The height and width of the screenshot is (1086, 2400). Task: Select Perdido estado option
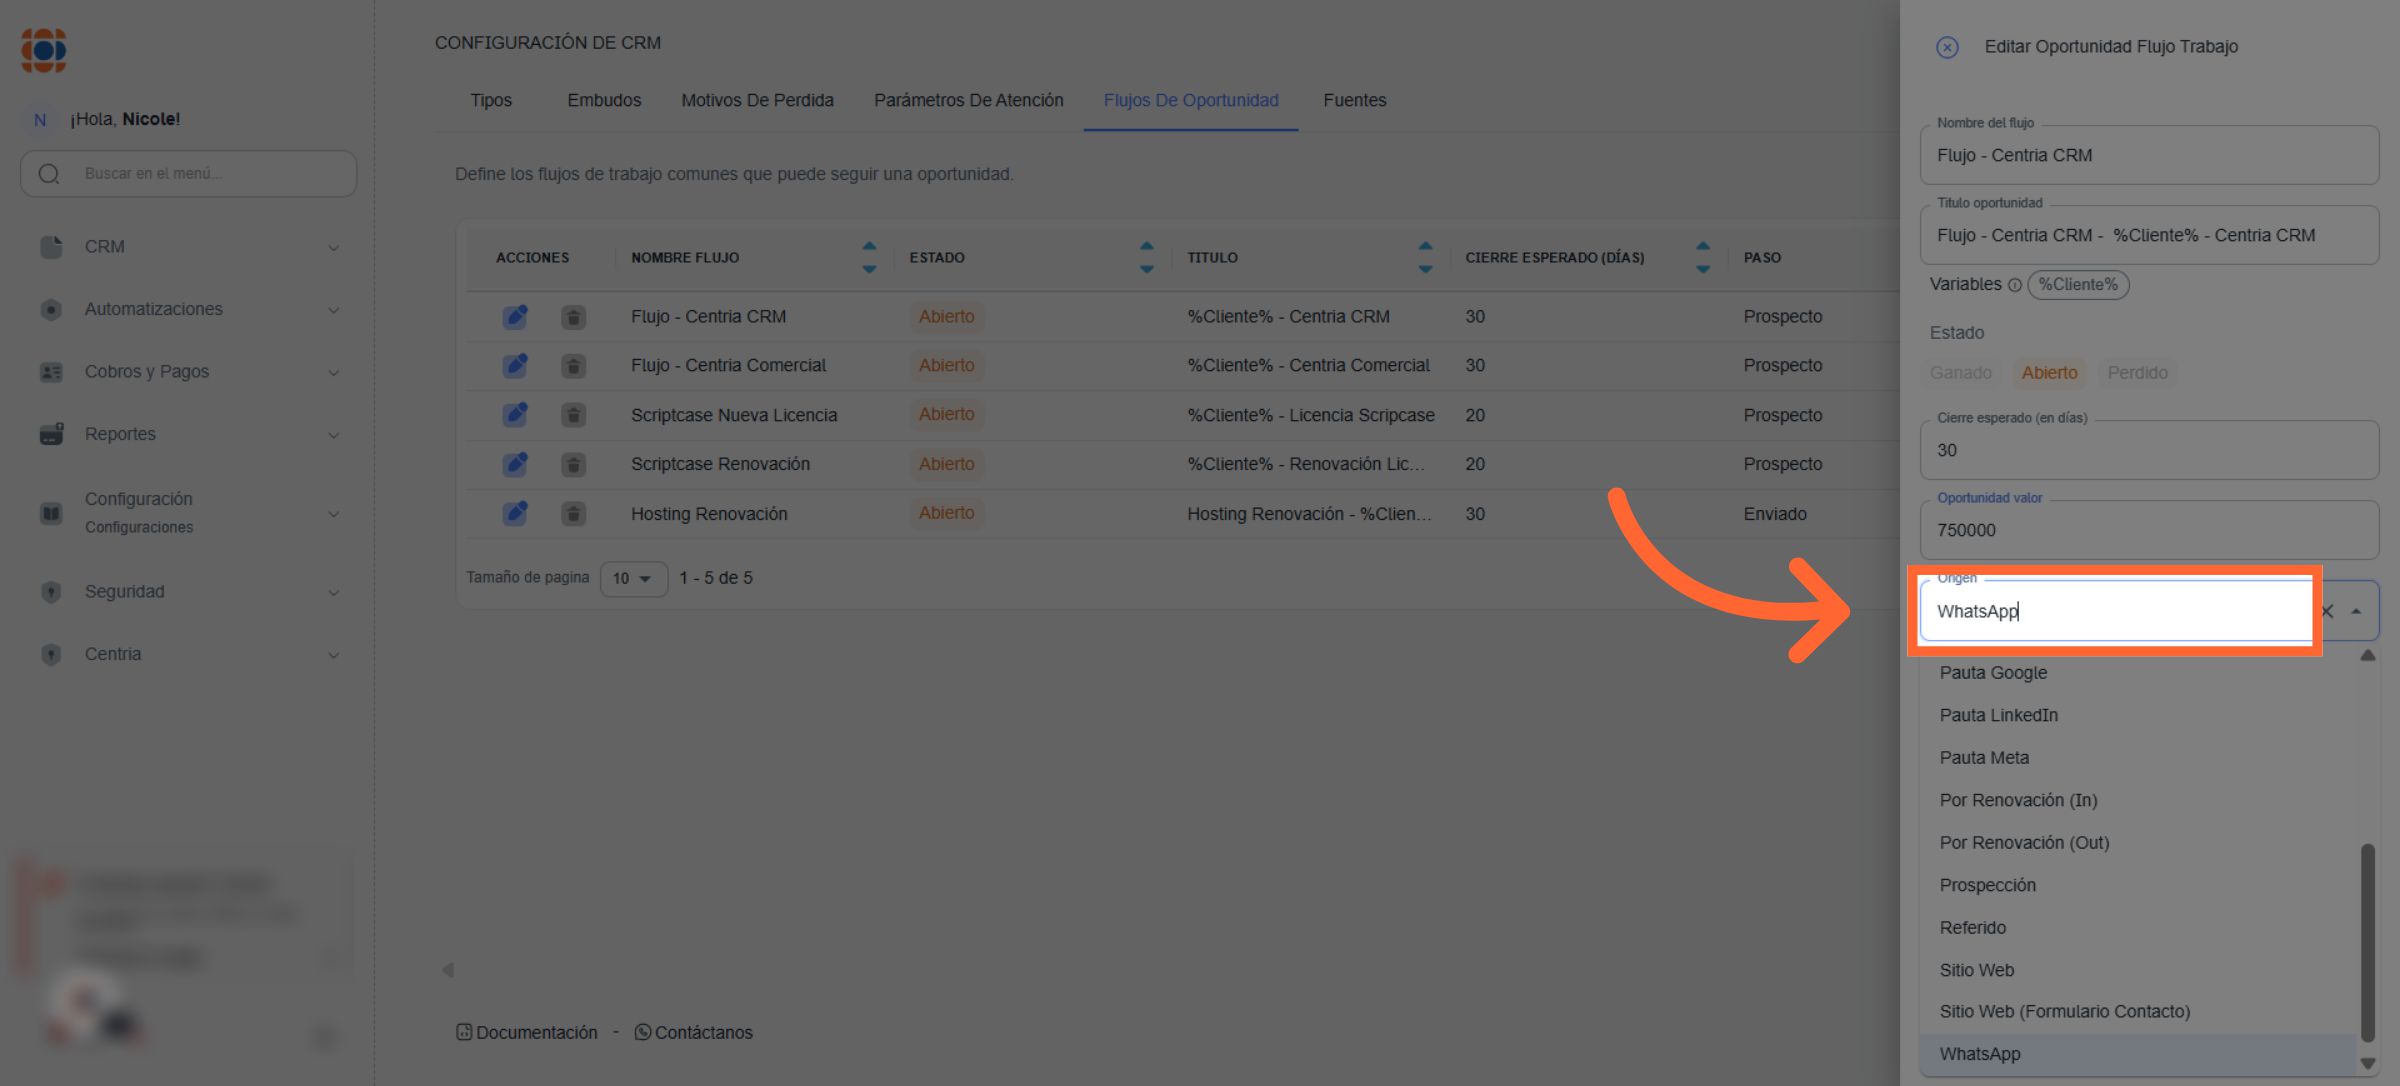pos(2137,373)
